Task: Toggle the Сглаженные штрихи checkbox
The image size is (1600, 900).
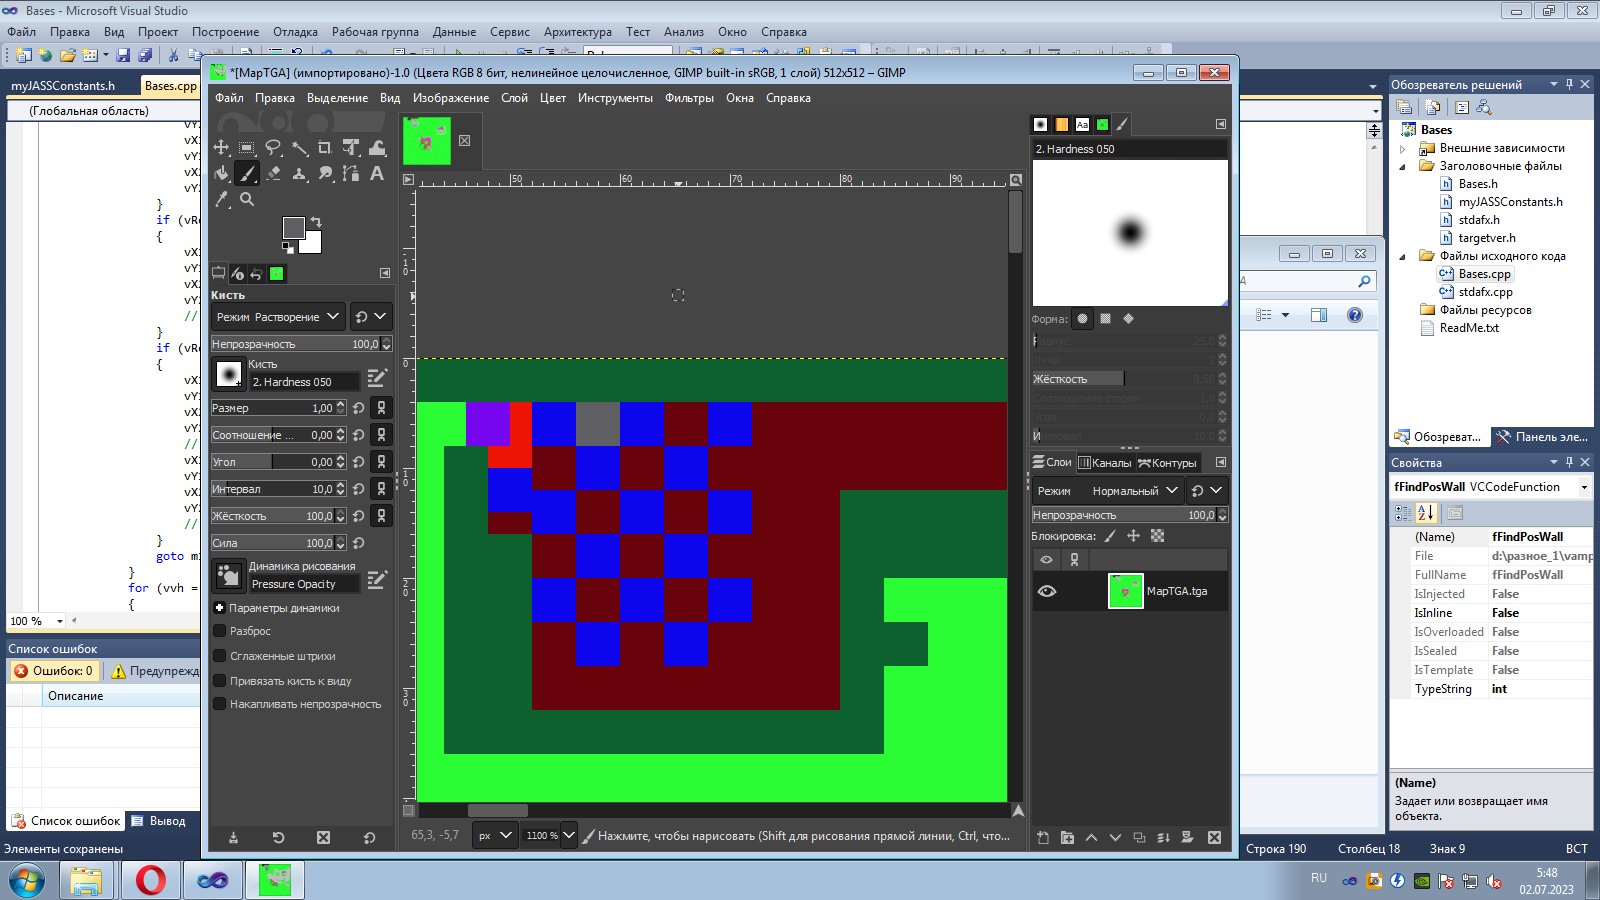Action: (220, 656)
